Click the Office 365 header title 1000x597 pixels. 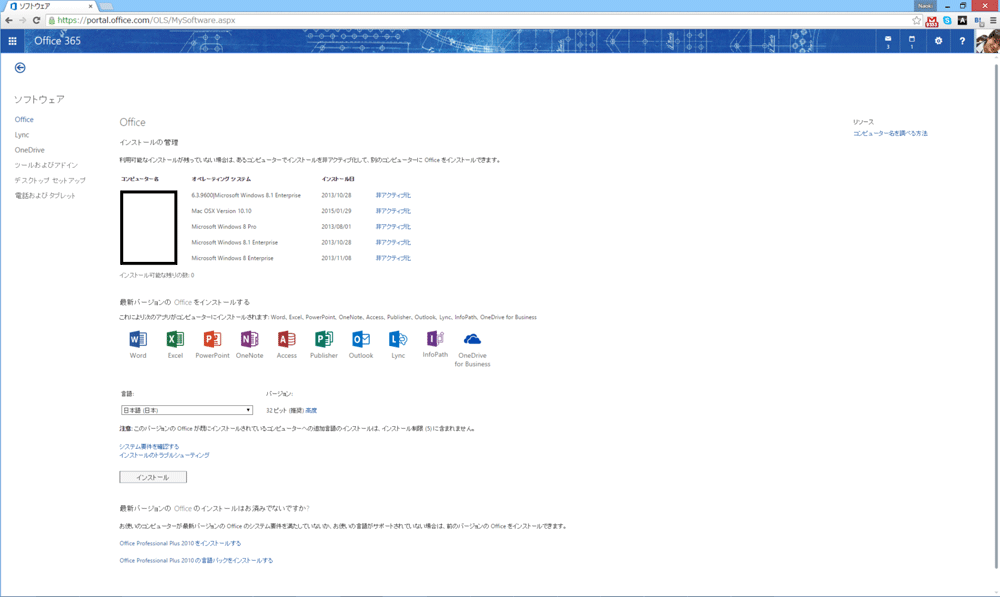[57, 41]
